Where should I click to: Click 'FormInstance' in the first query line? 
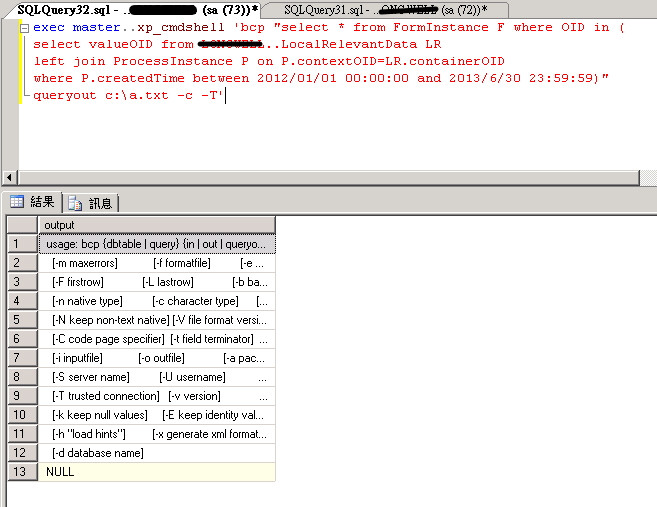coord(441,28)
